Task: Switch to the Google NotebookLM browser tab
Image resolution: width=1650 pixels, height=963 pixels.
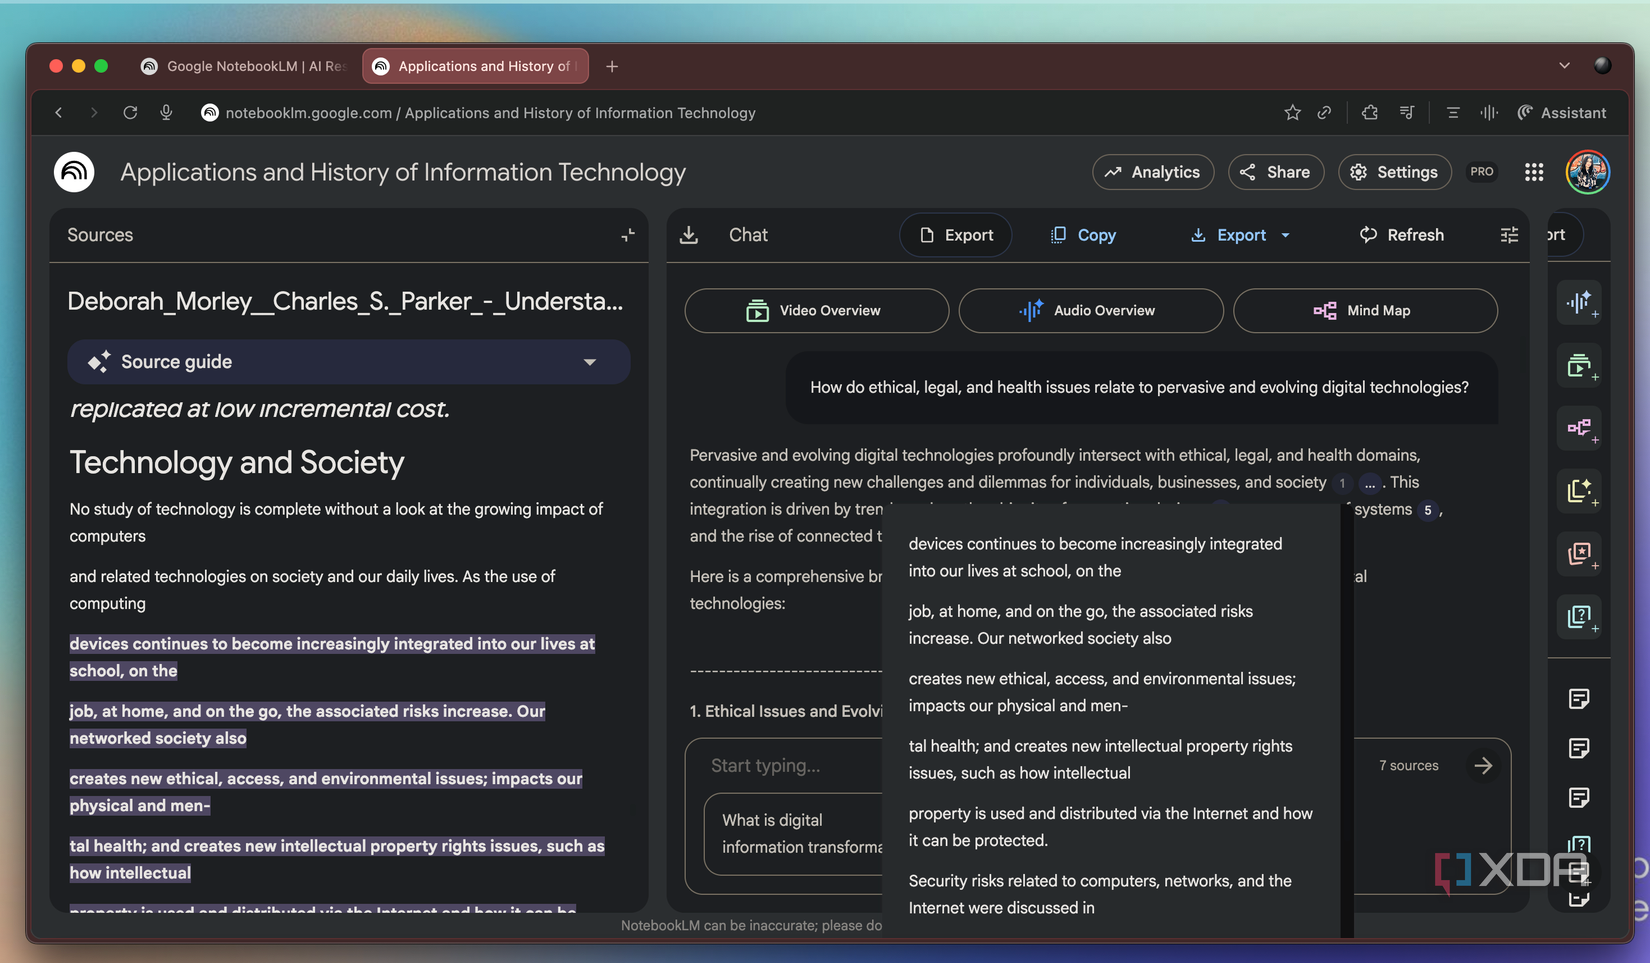Action: (245, 66)
